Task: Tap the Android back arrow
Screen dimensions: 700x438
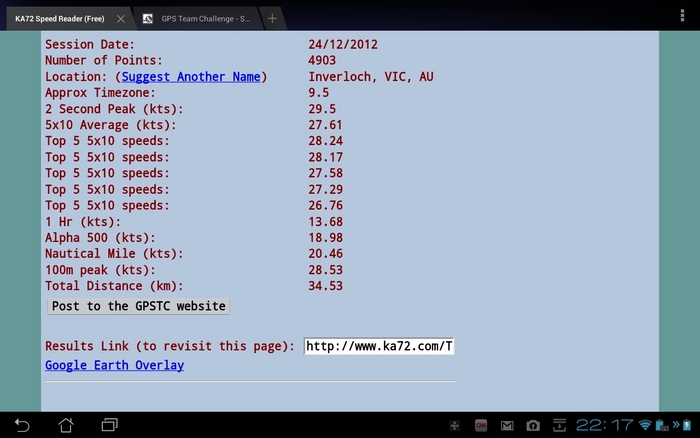Action: [22, 425]
